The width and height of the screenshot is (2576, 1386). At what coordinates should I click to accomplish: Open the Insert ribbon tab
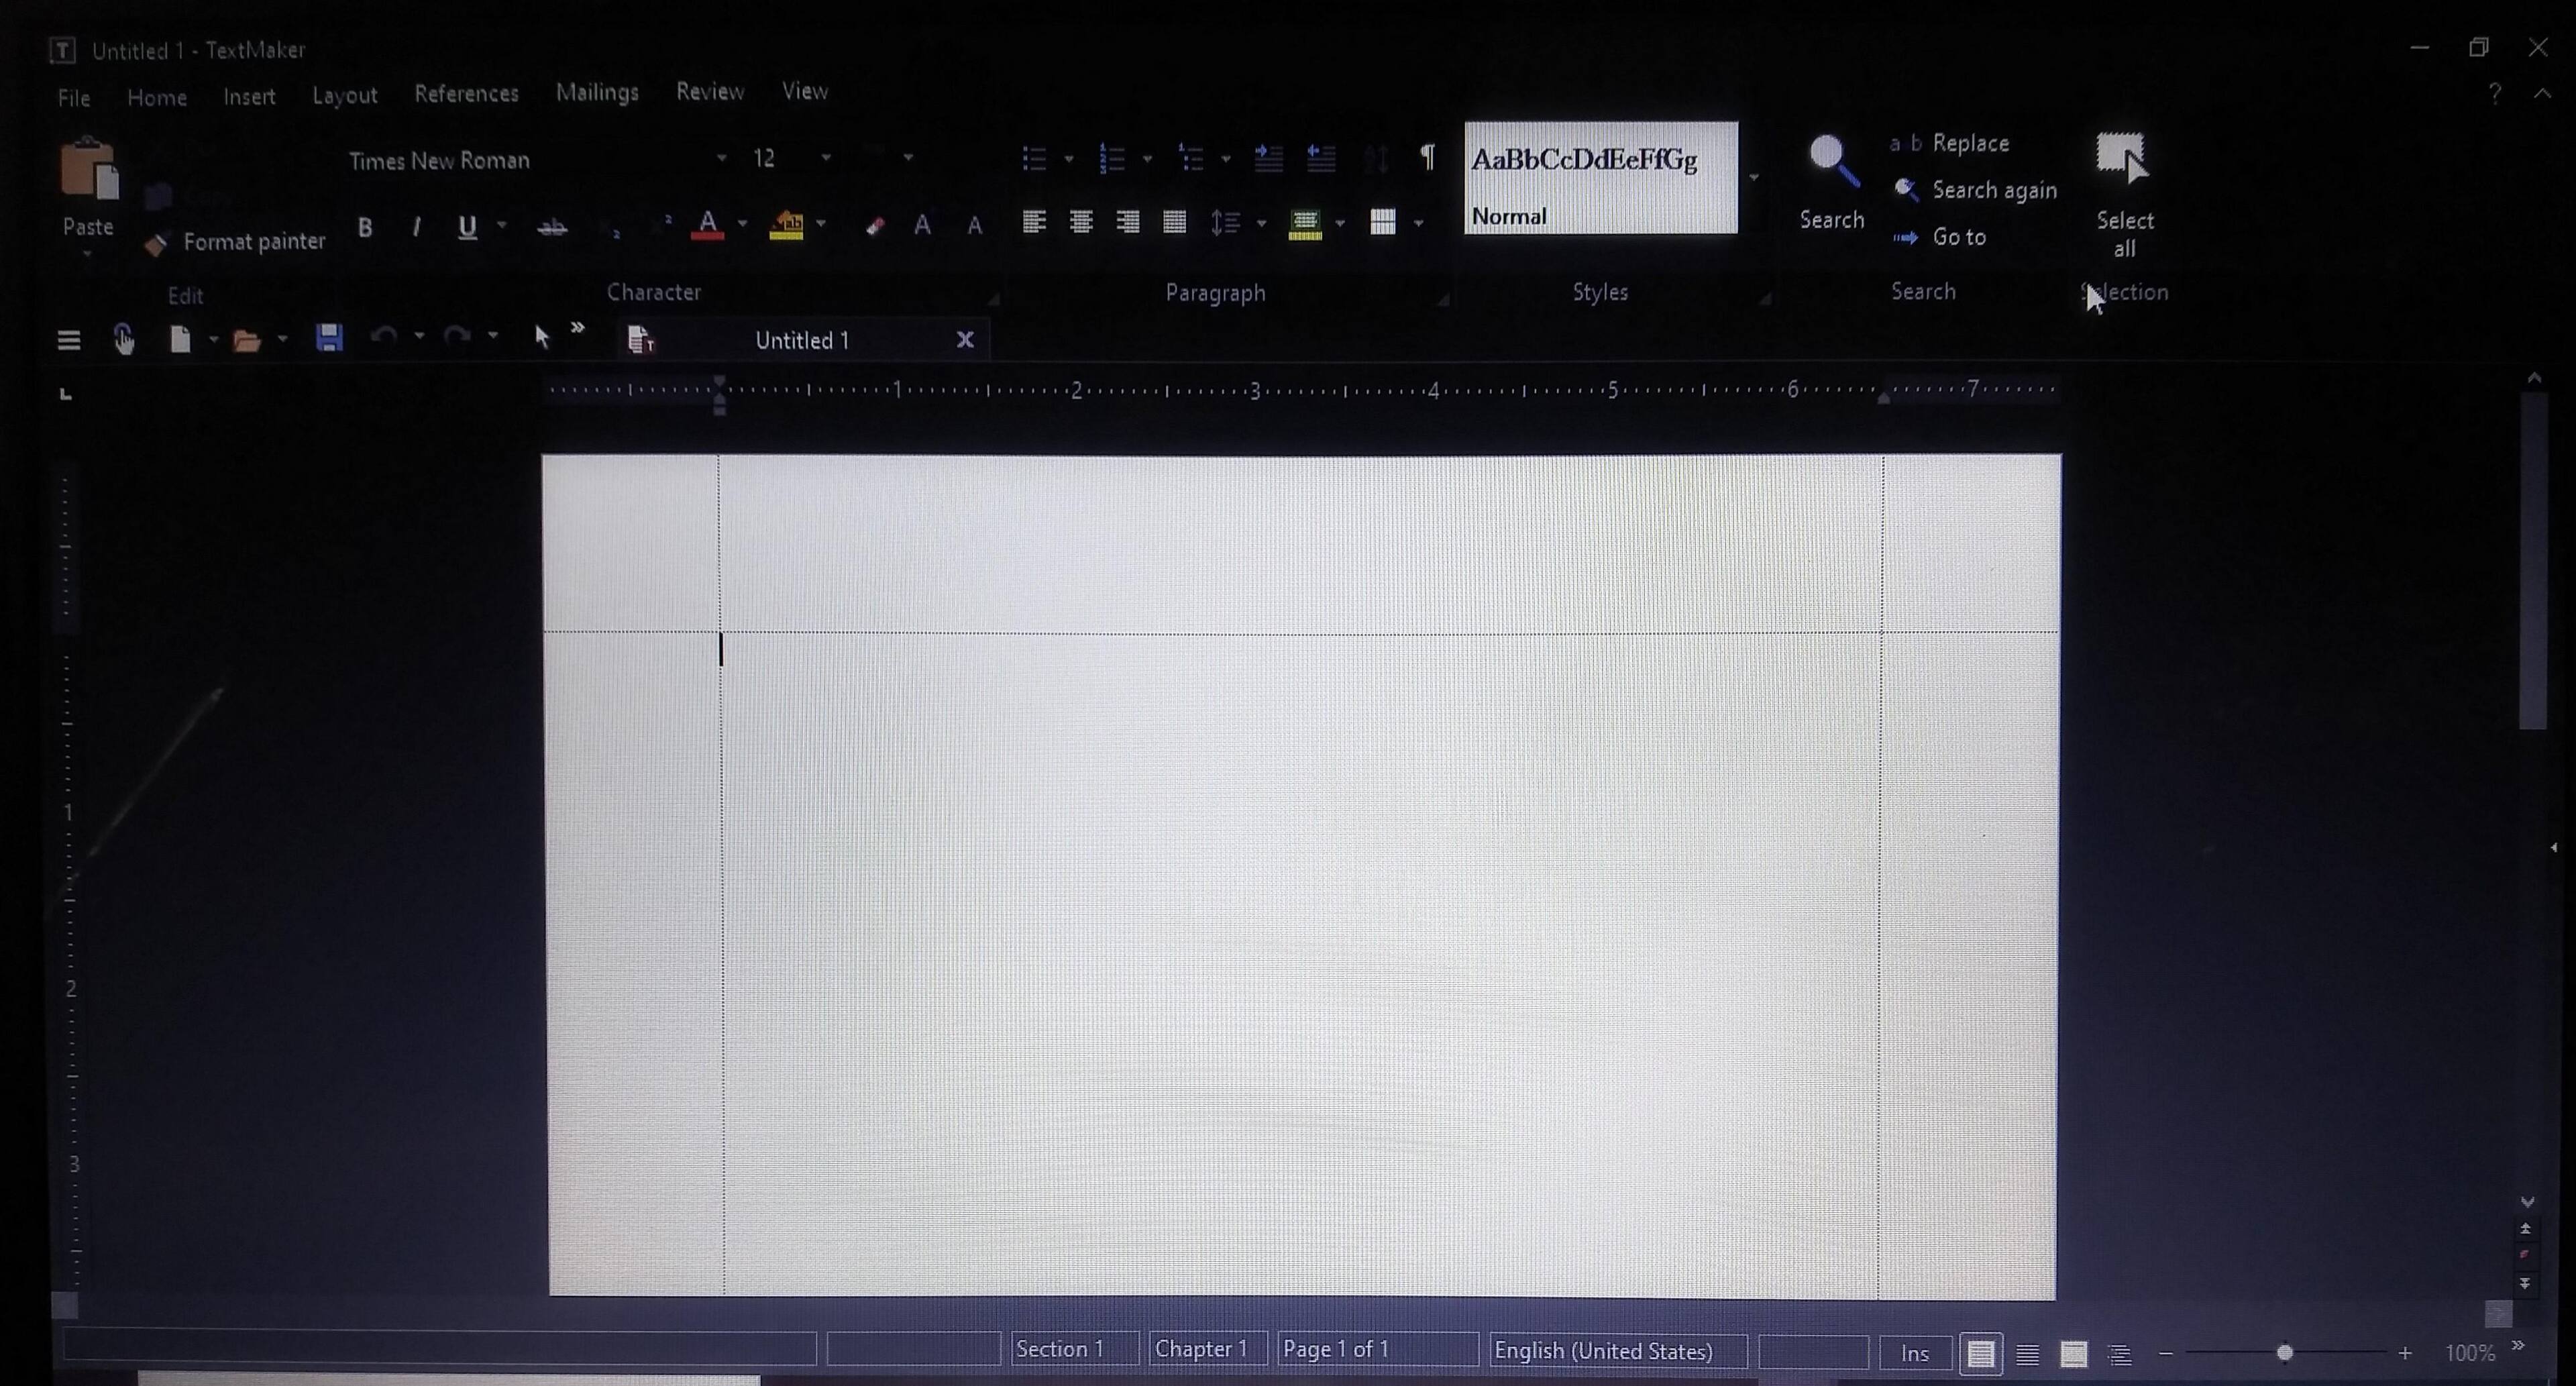tap(249, 97)
